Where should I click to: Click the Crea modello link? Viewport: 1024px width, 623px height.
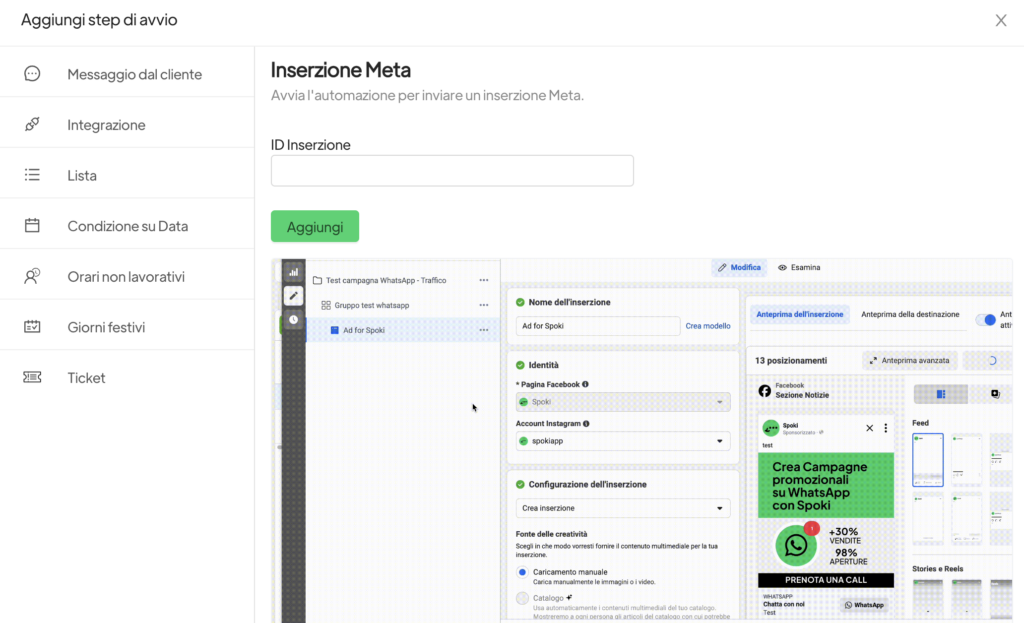(x=707, y=326)
